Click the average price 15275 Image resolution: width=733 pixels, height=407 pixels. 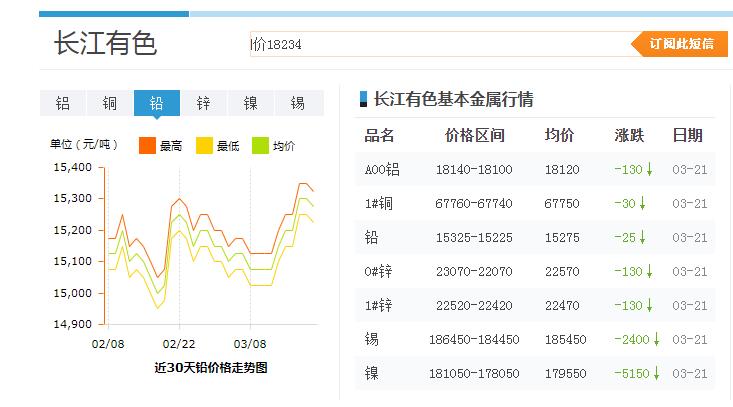562,238
